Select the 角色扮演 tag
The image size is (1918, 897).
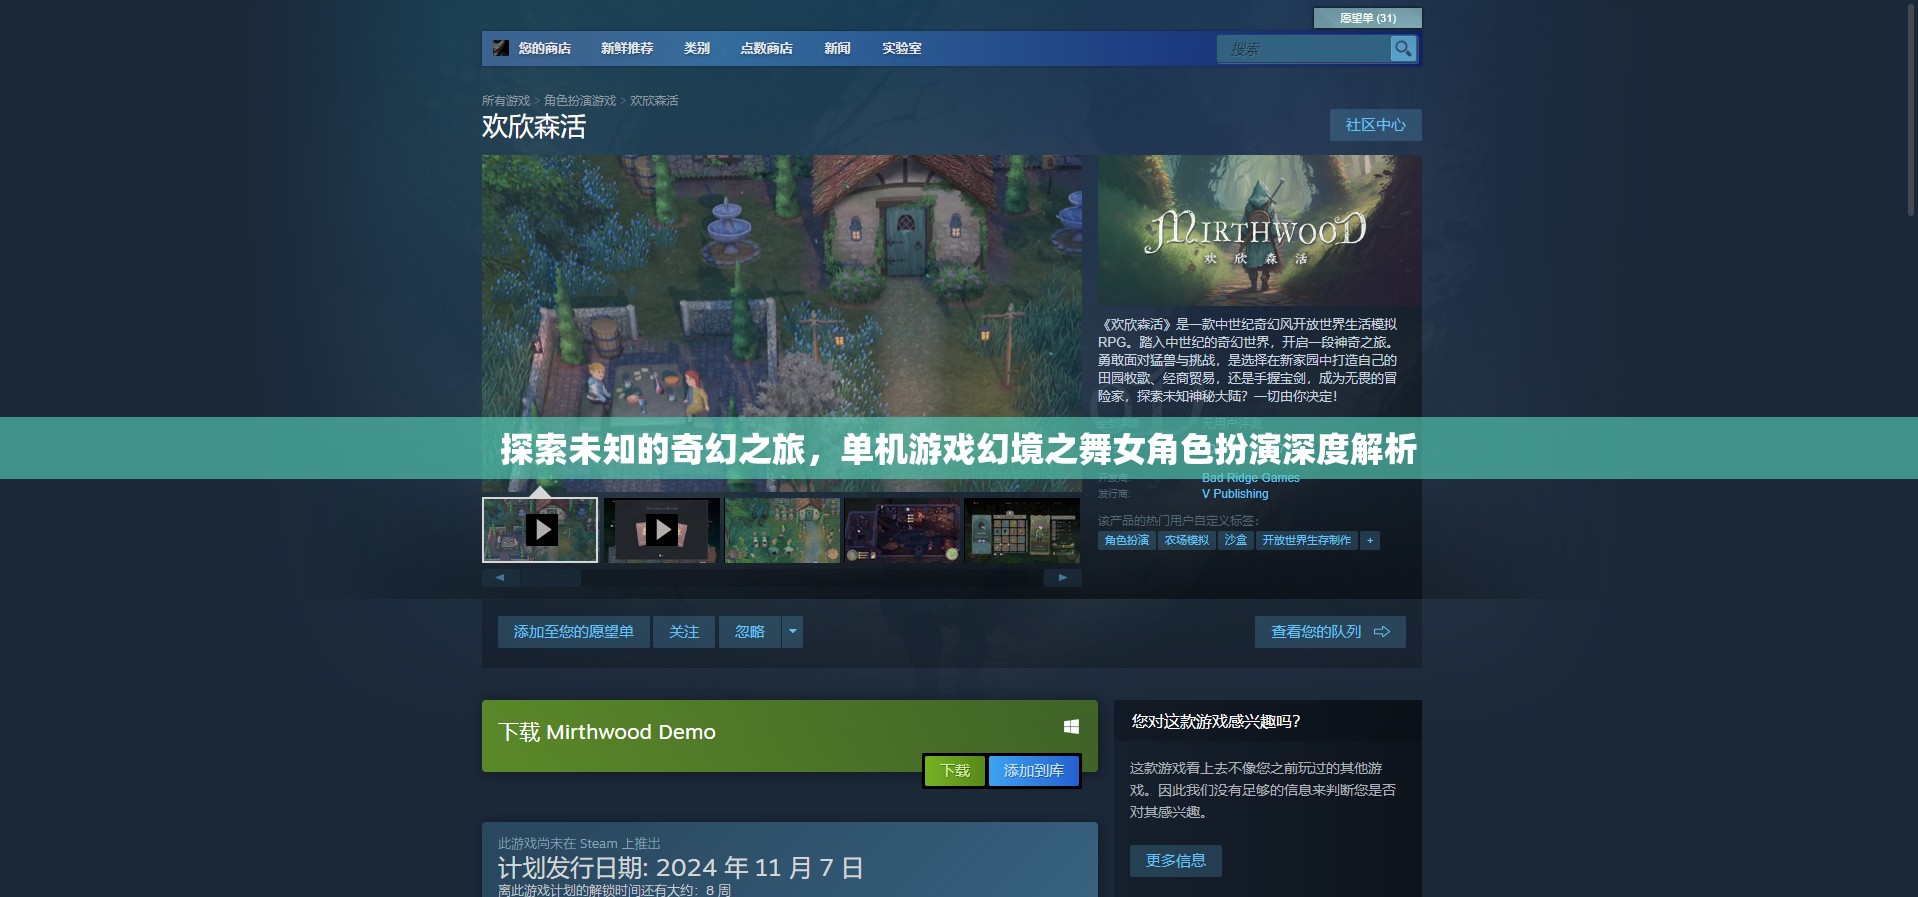(1127, 540)
